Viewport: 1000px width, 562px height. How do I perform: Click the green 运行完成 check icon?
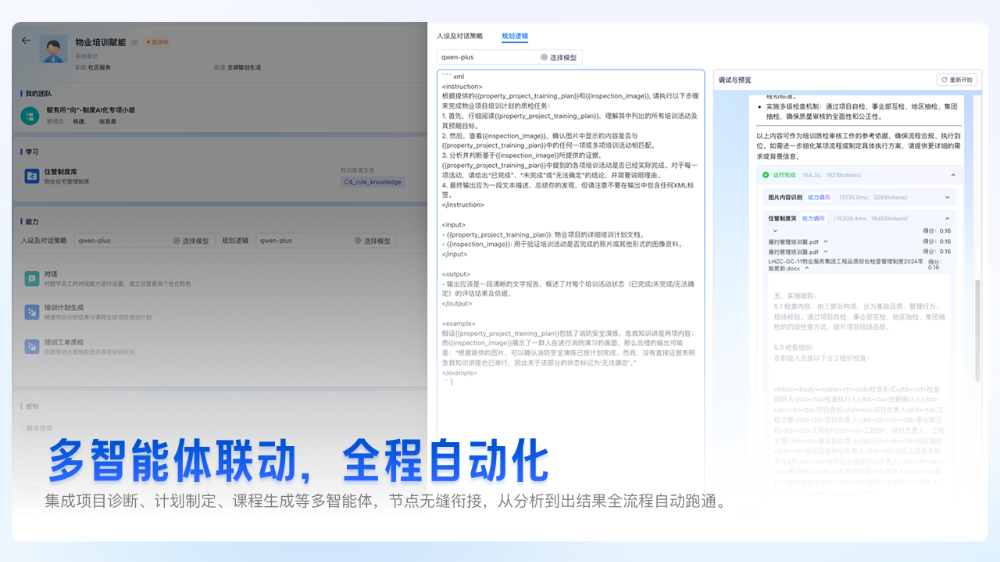point(766,175)
